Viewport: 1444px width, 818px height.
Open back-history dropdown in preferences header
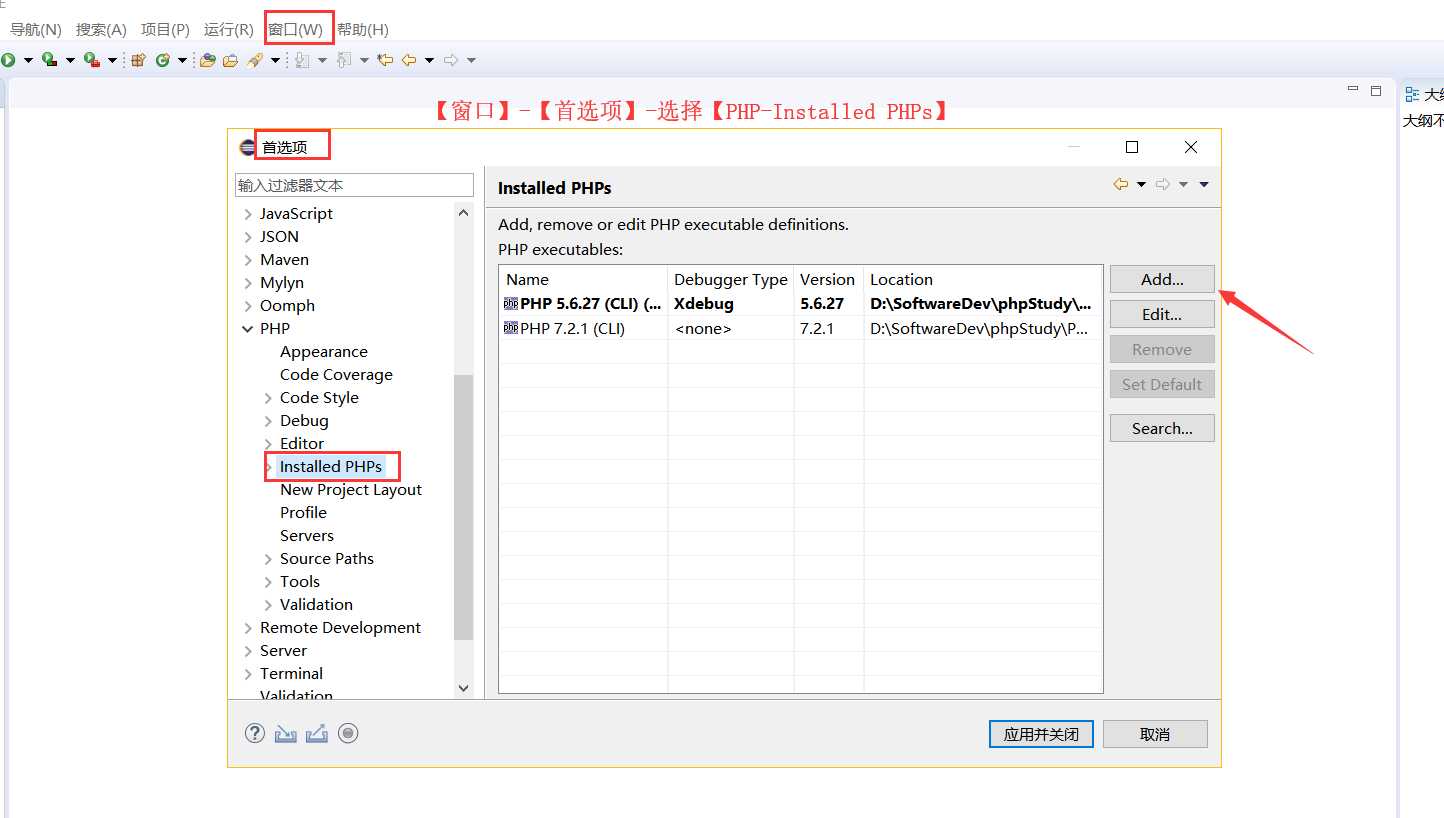point(1141,184)
